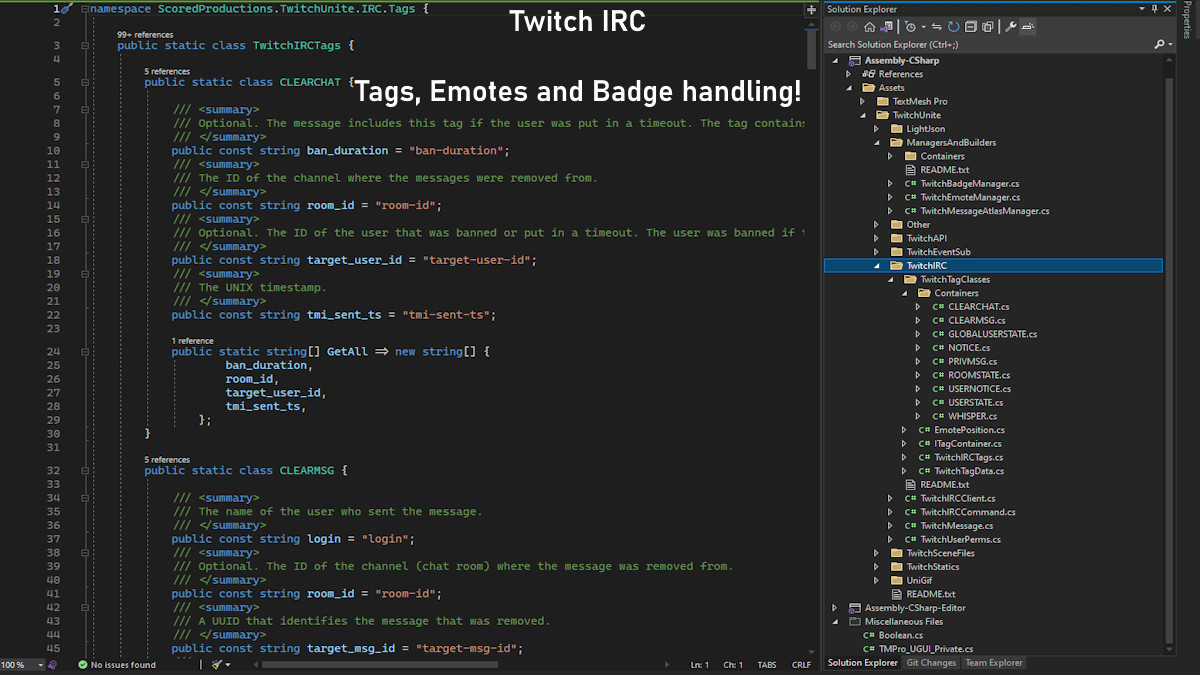The image size is (1200, 675).
Task: Expand the TwitchAPI folder
Action: point(876,238)
